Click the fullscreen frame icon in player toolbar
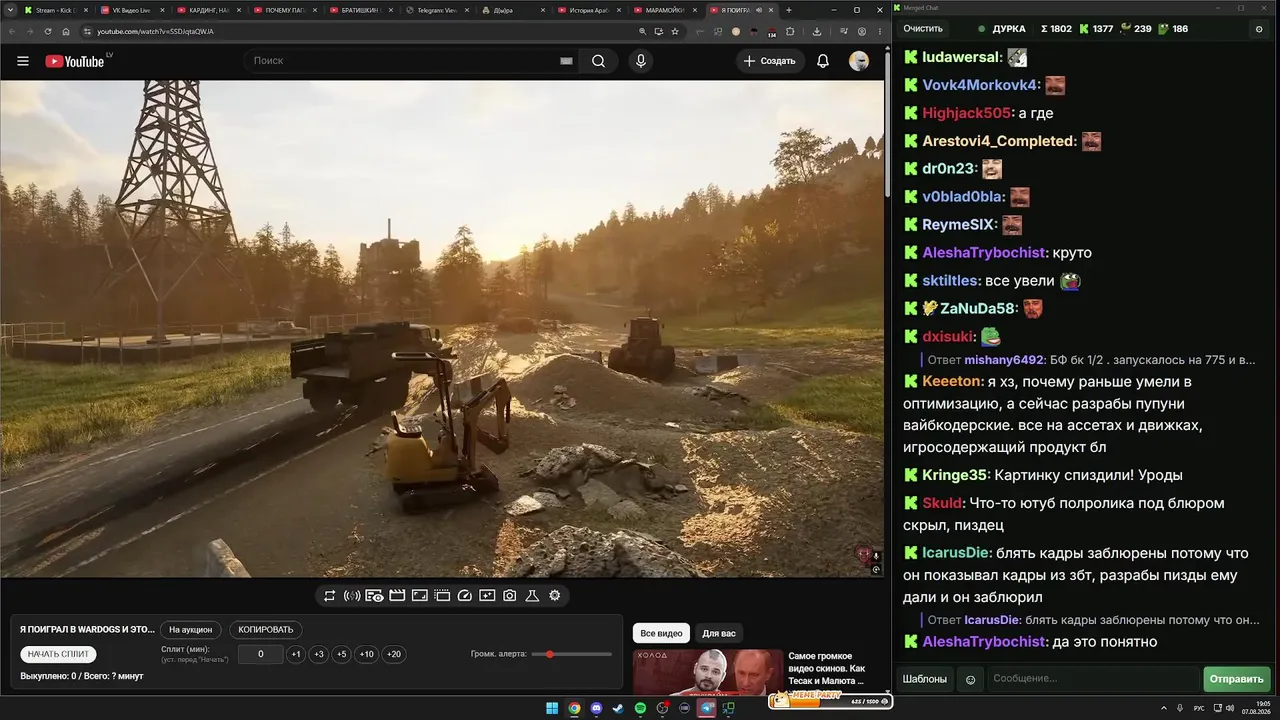Screen dimensions: 1280x720 (x=420, y=596)
